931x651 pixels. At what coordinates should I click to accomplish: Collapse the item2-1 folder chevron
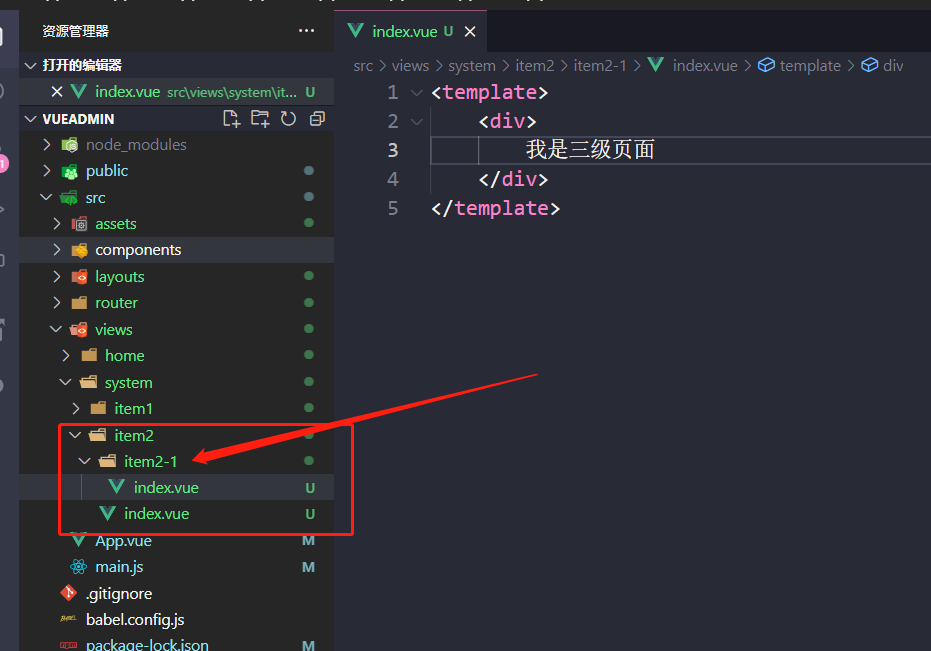click(84, 461)
